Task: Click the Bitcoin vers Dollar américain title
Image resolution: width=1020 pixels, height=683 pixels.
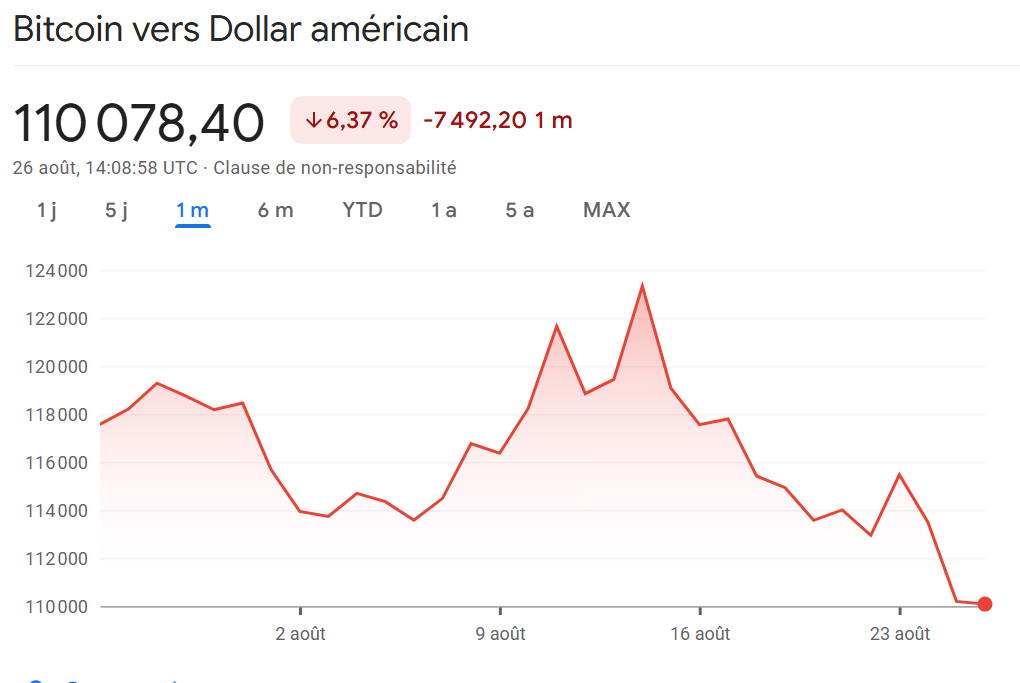Action: 240,28
